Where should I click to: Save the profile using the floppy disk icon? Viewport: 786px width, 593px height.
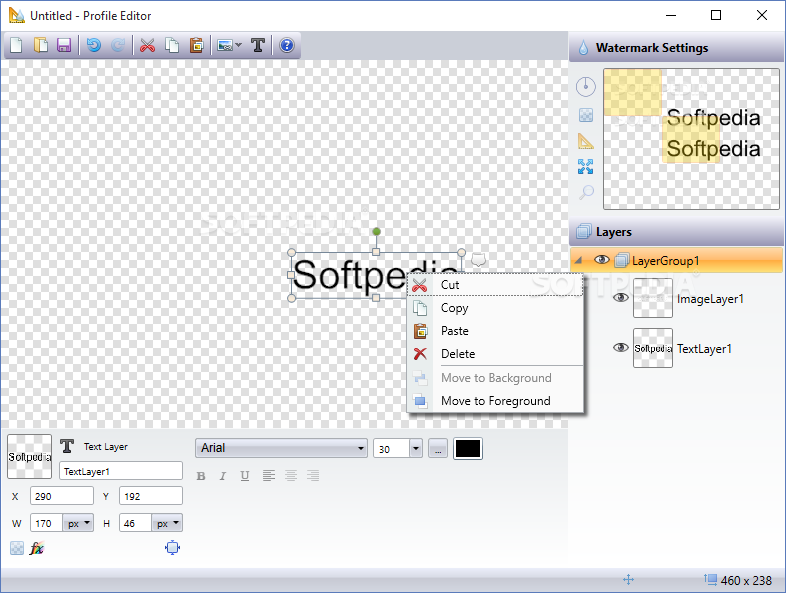tap(64, 46)
